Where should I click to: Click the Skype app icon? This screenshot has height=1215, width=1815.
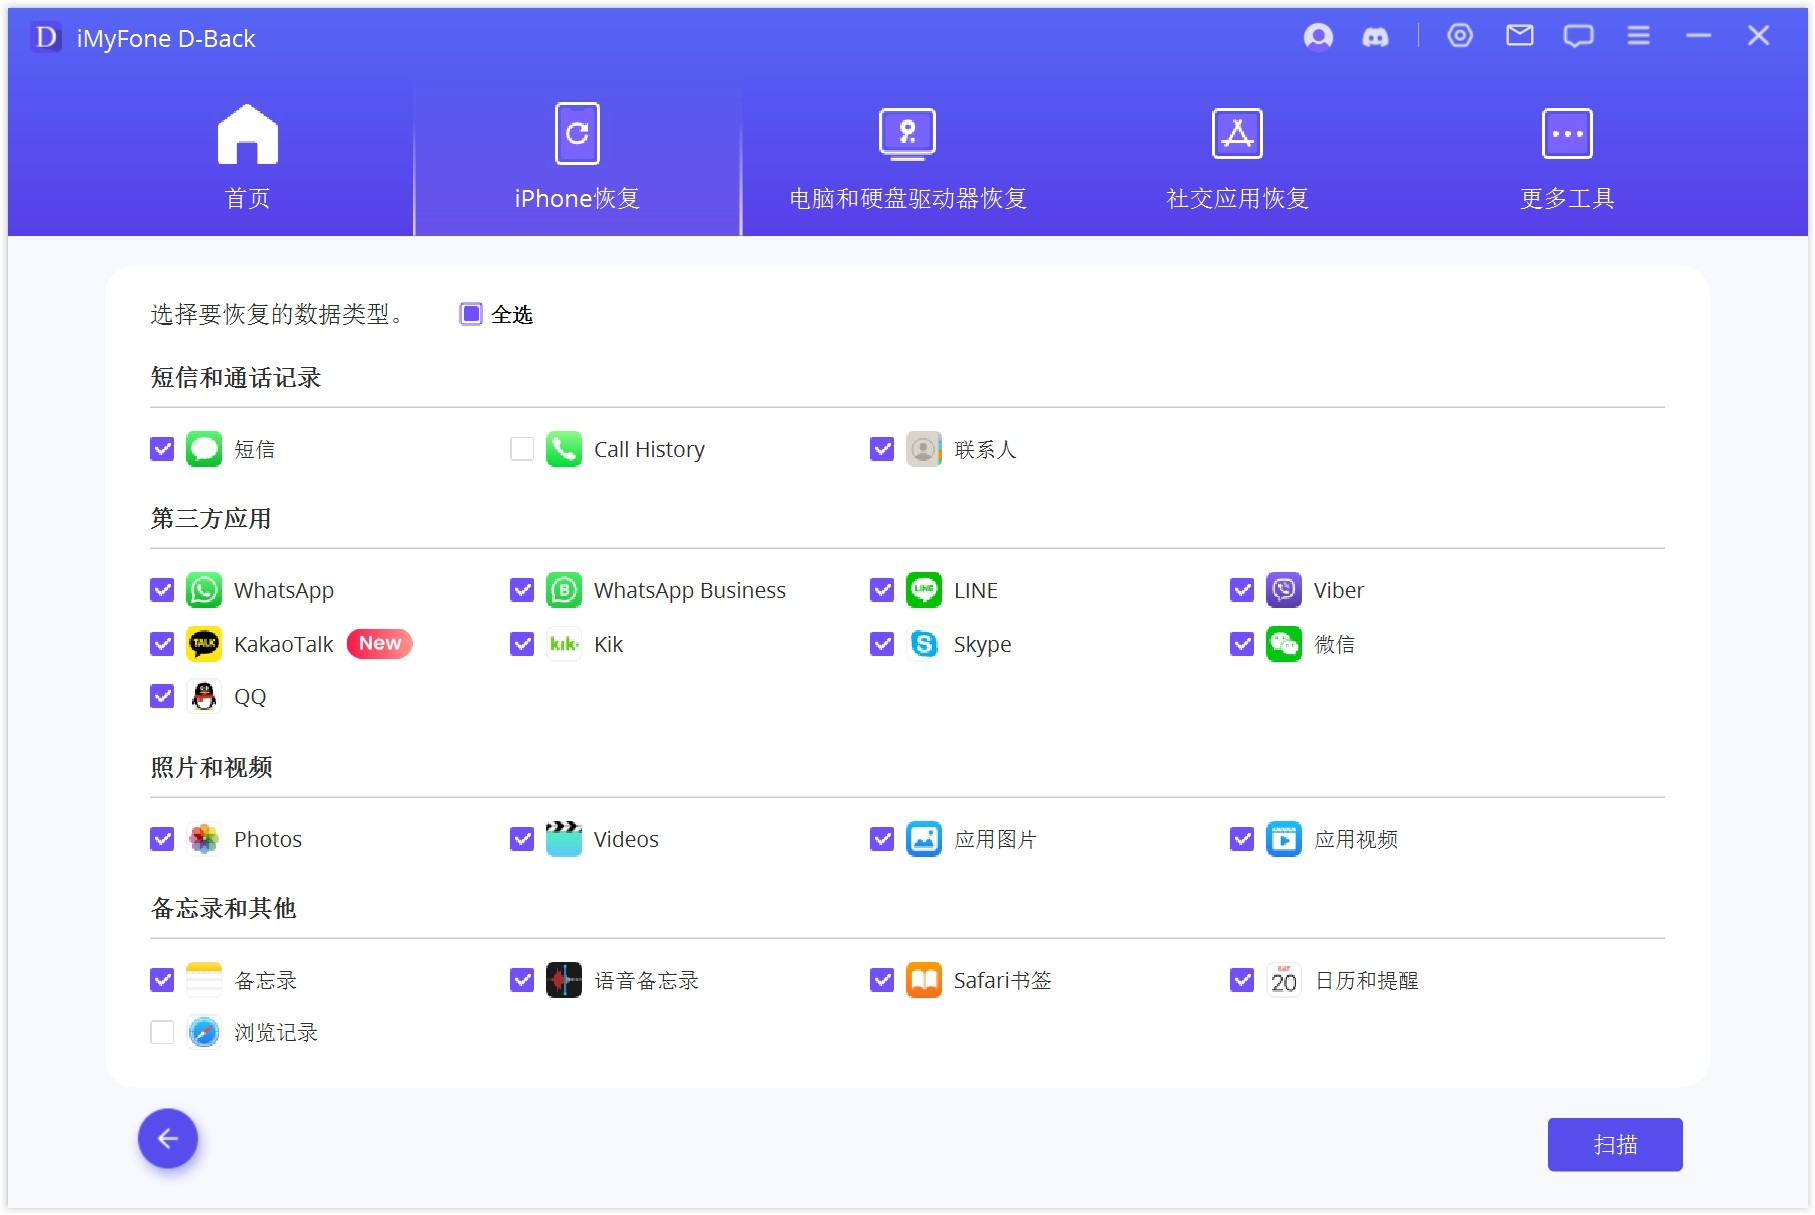point(924,644)
